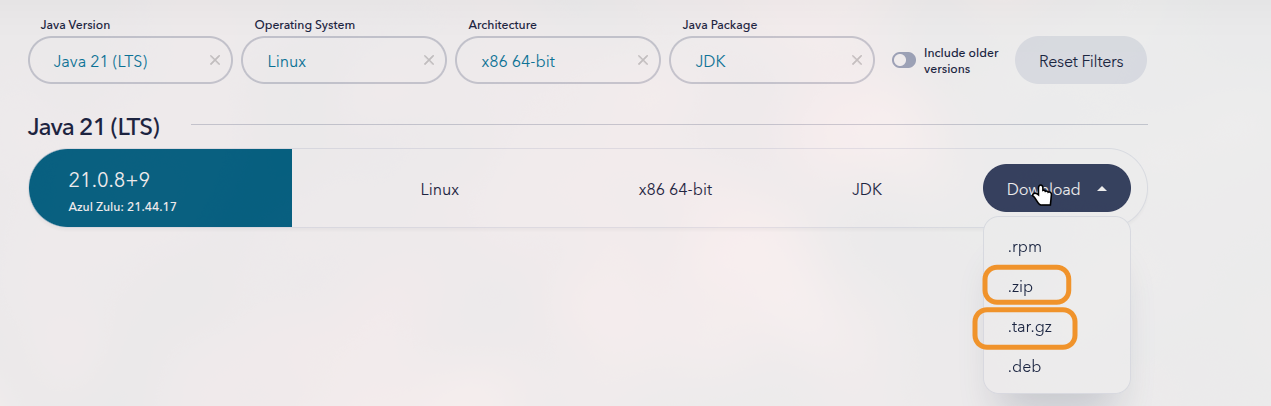
Task: Click the Linux label in the result row
Action: coord(439,189)
